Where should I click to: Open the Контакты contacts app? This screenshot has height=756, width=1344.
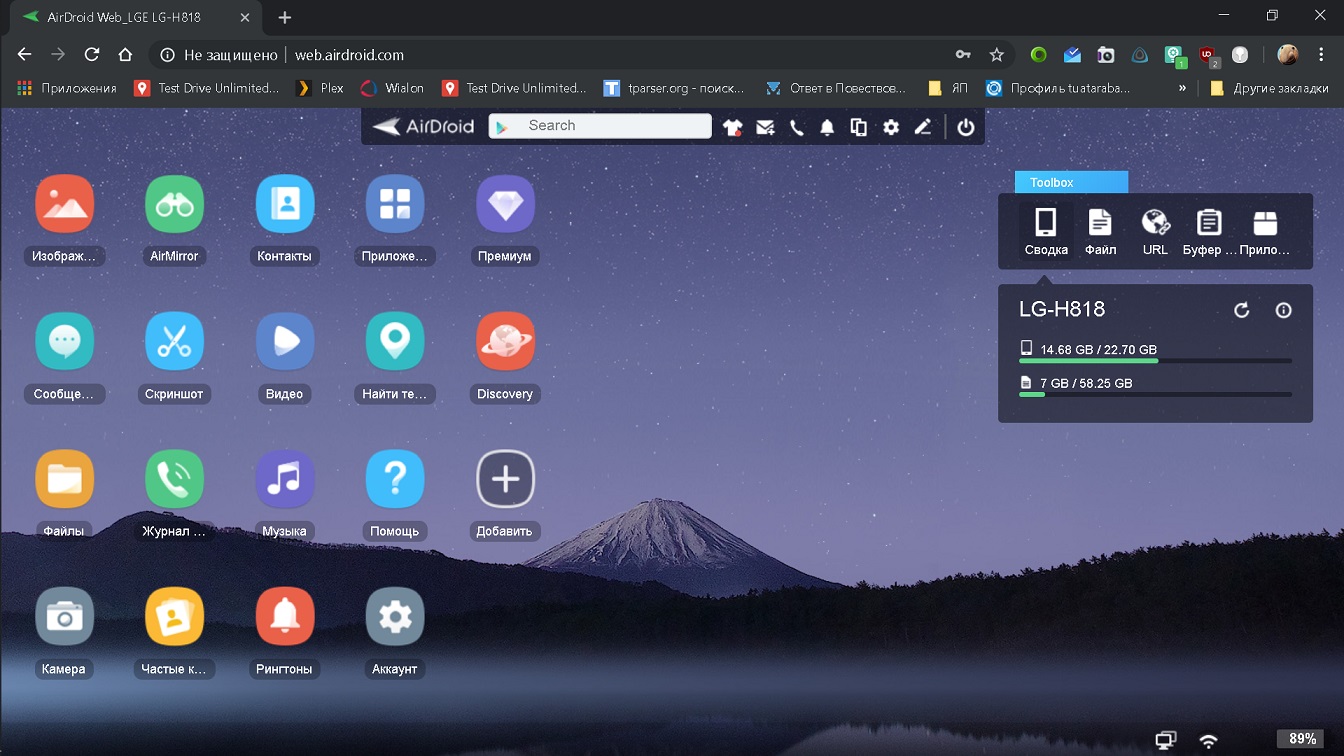[x=284, y=205]
